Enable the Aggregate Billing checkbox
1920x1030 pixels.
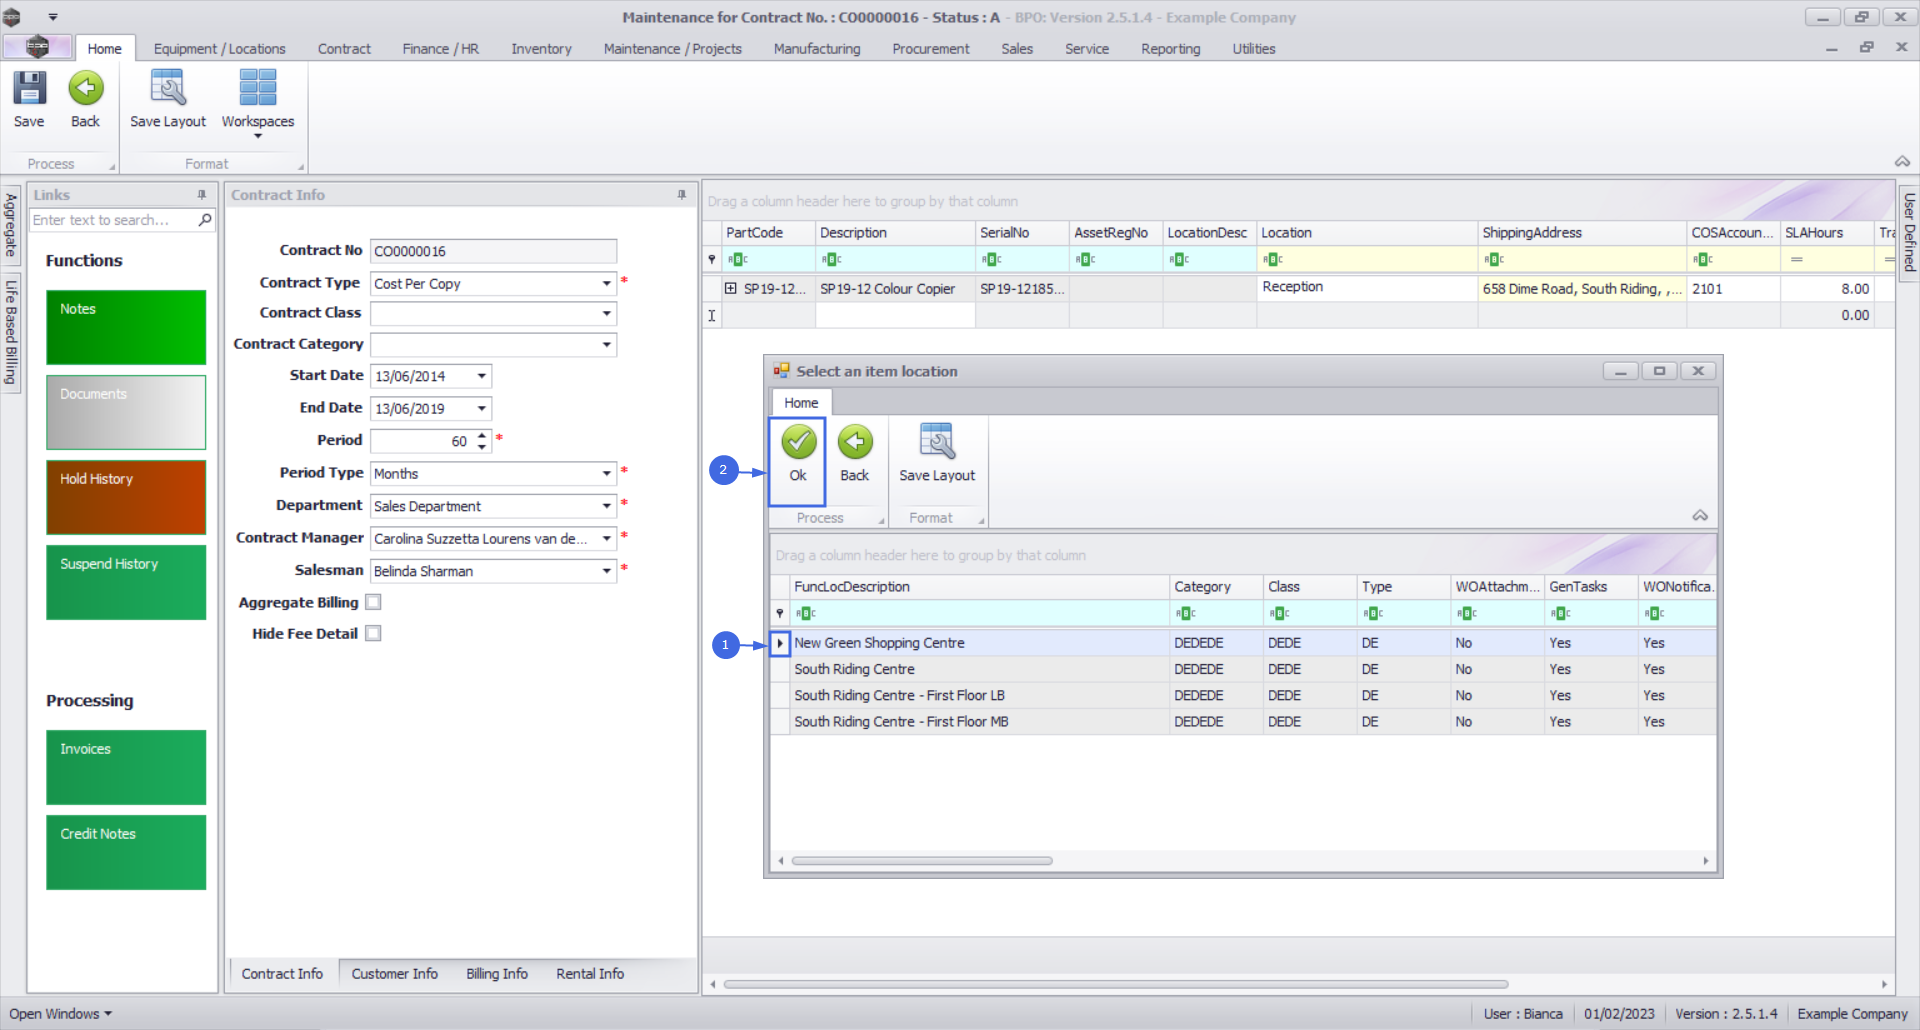(x=374, y=602)
